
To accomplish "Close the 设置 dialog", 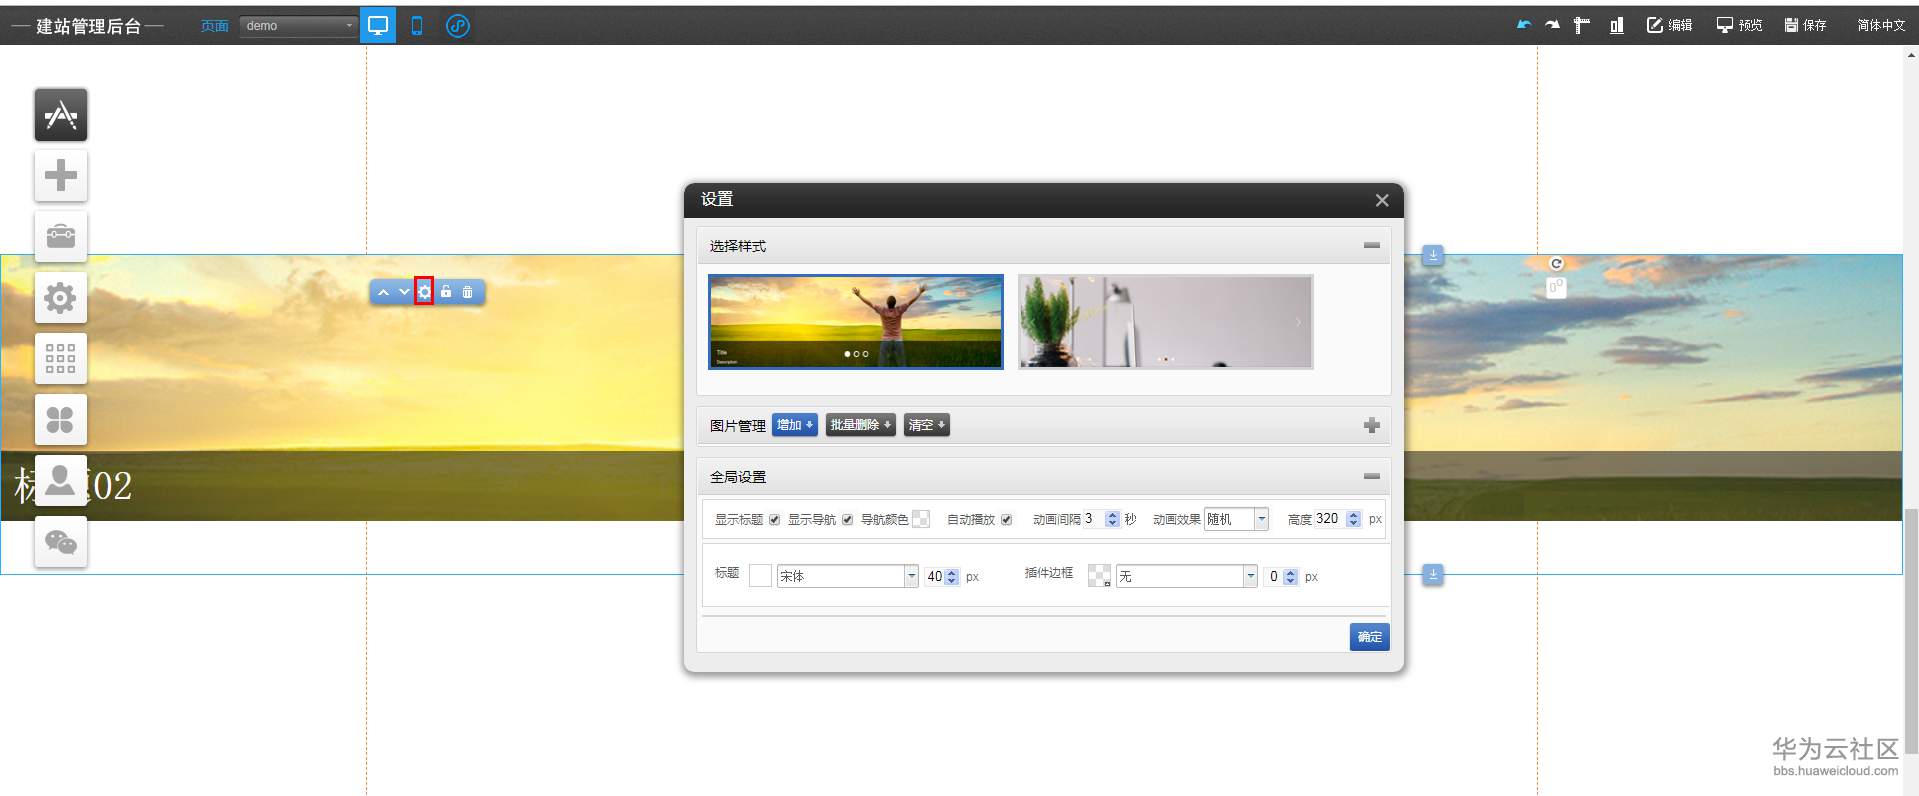I will pos(1382,200).
